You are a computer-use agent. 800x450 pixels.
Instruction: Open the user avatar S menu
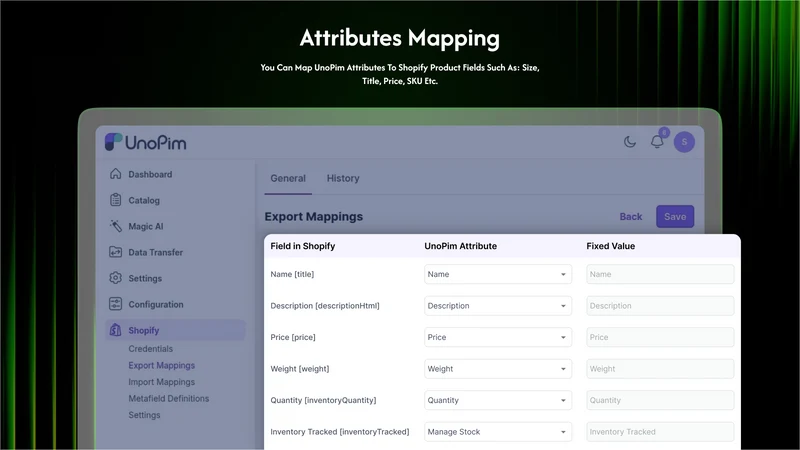[684, 142]
